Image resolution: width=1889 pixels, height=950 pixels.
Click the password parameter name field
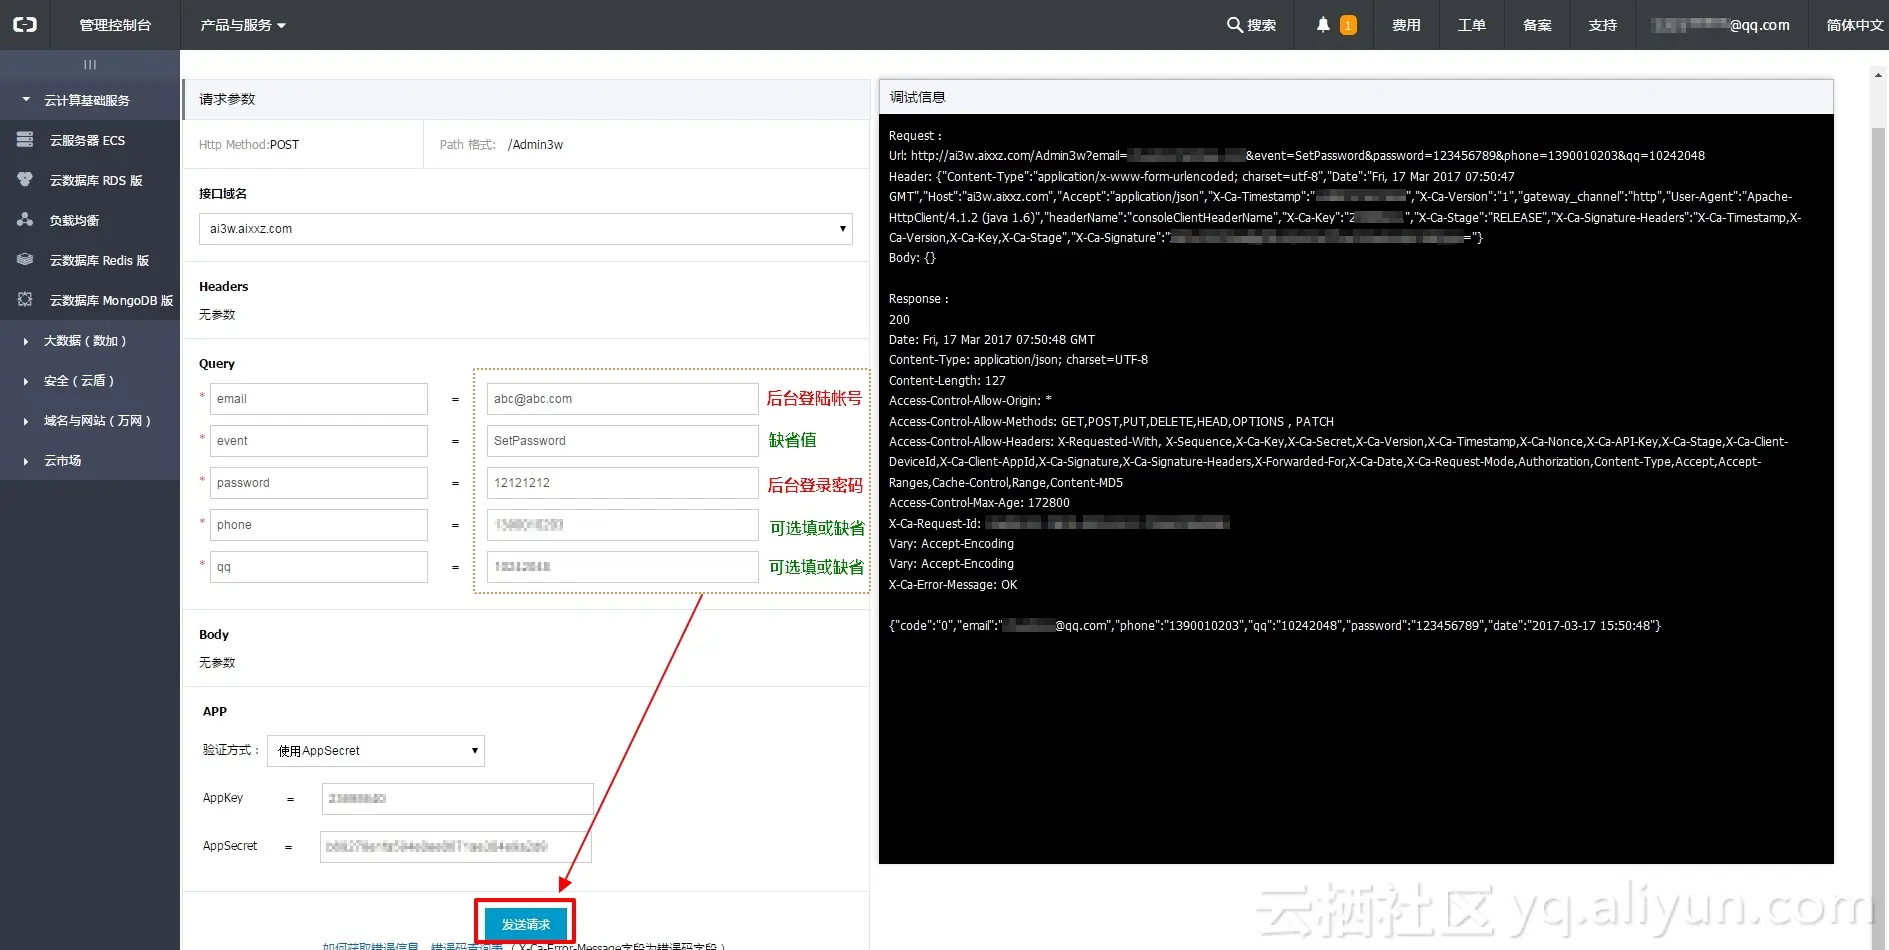point(319,483)
